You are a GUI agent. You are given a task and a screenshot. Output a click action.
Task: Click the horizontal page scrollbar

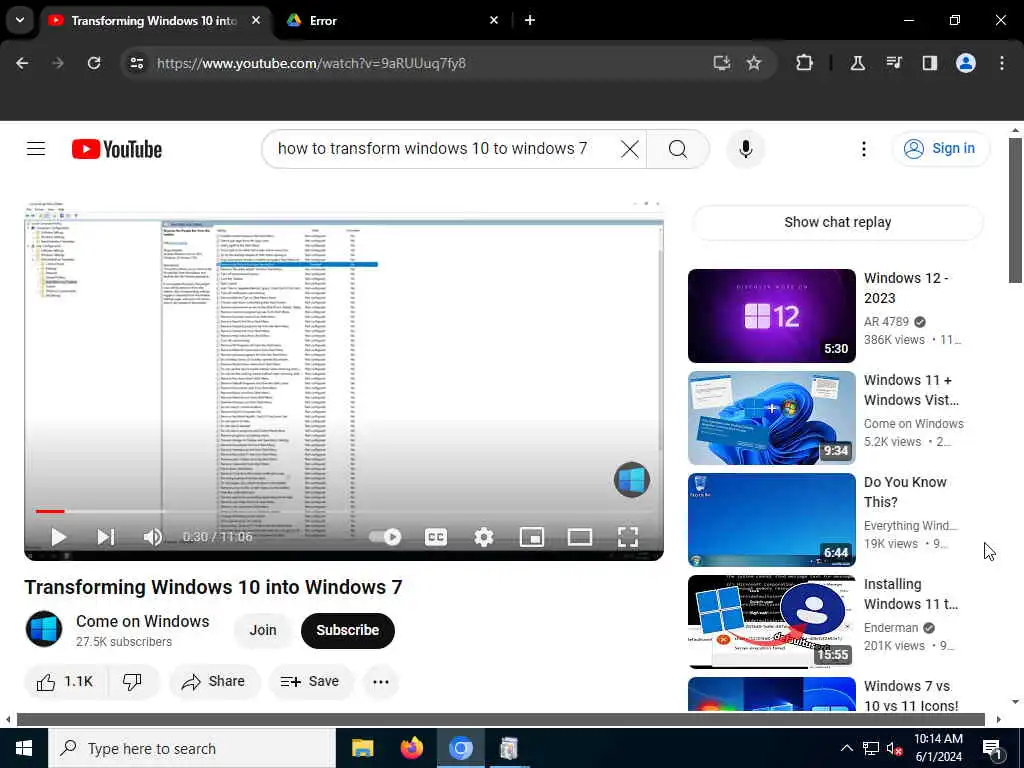click(x=500, y=720)
